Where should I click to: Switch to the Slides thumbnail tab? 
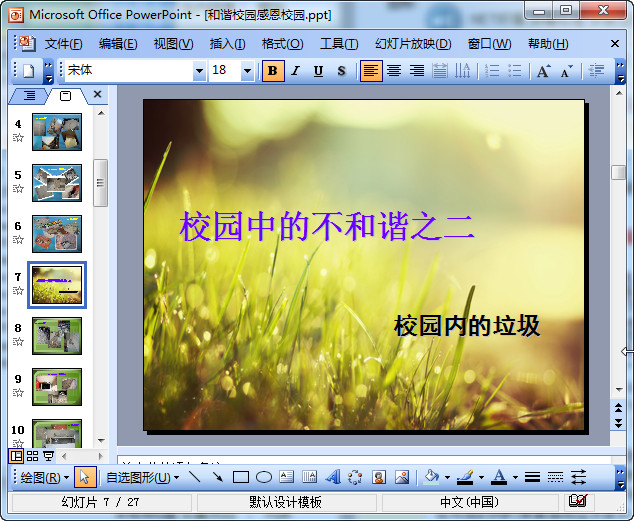click(x=65, y=96)
